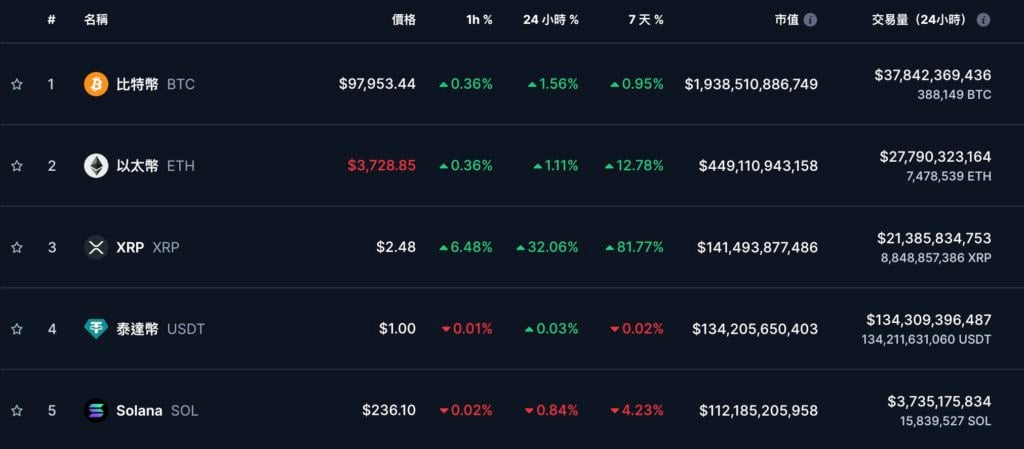Sort table by 價格 column header
The width and height of the screenshot is (1024, 449).
pos(403,20)
